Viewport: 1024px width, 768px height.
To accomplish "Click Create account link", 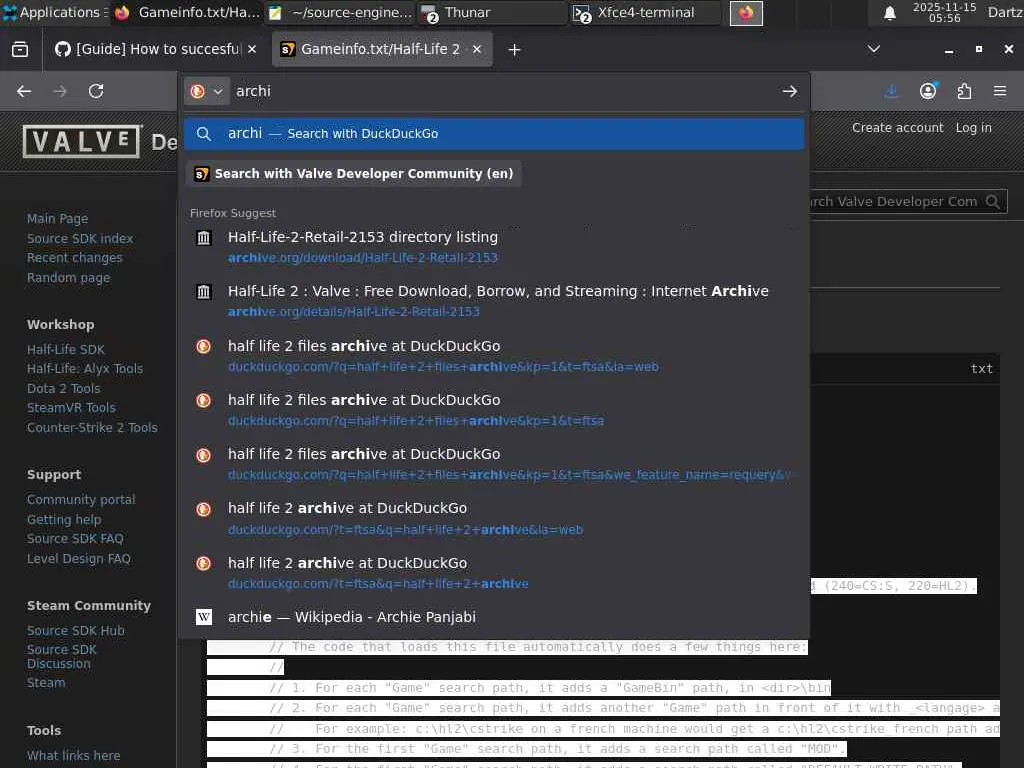I will click(x=897, y=128).
